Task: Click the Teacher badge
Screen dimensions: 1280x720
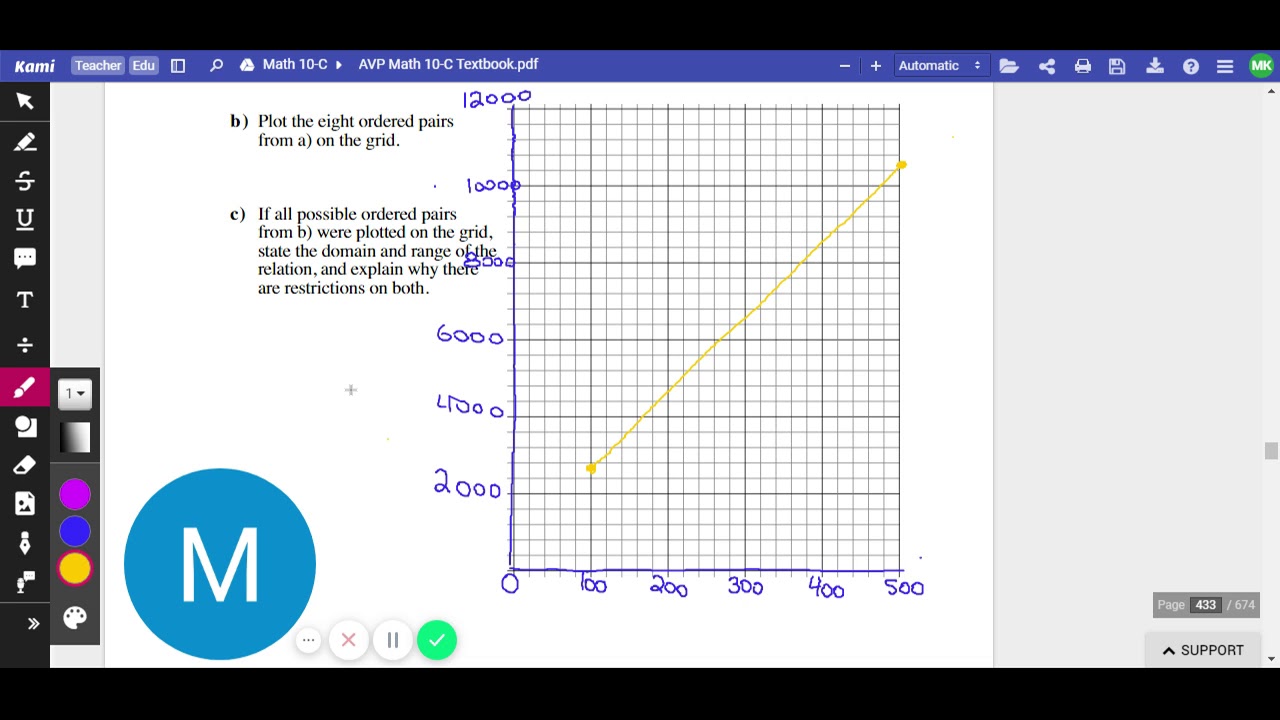Action: (x=98, y=65)
